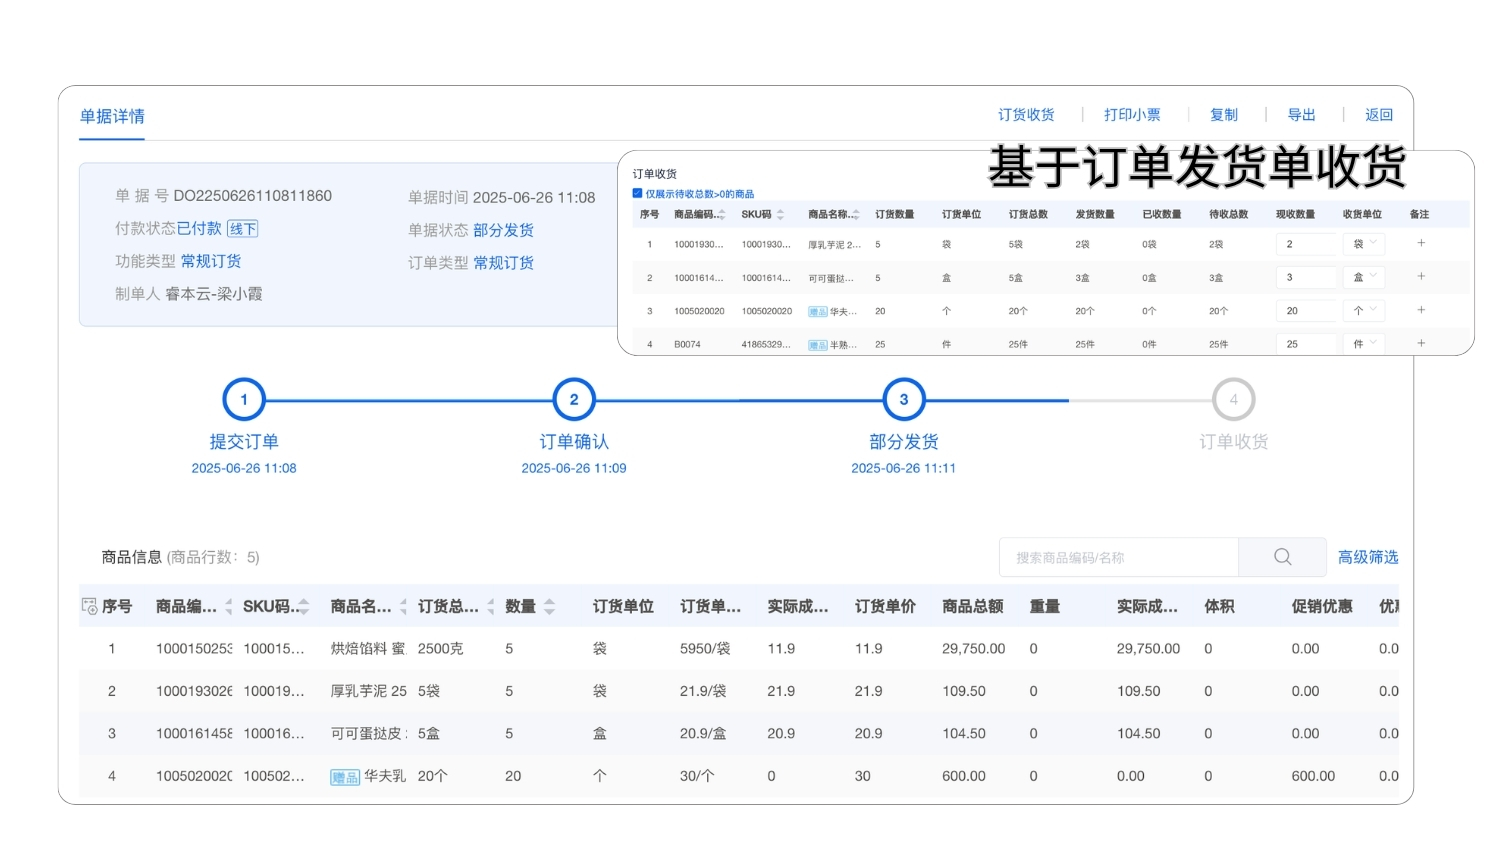
Task: Click 现收数量 input with value 3
Action: [x=1307, y=277]
